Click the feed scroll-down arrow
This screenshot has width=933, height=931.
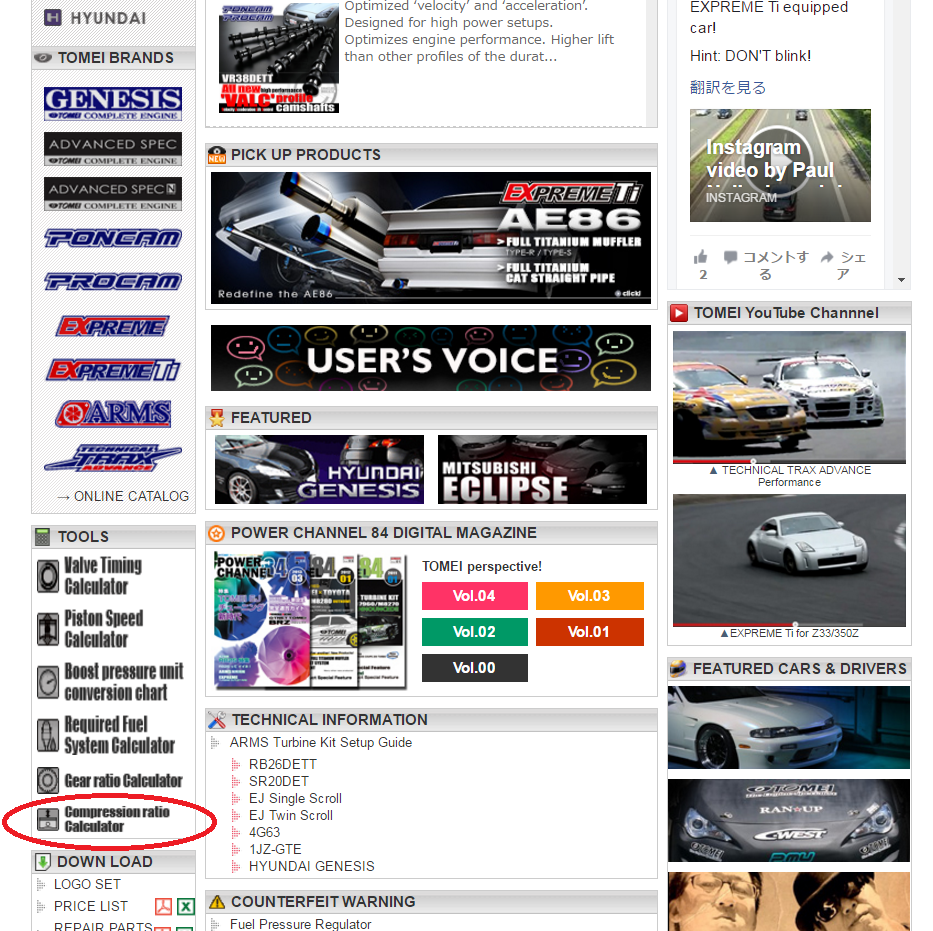coord(901,280)
